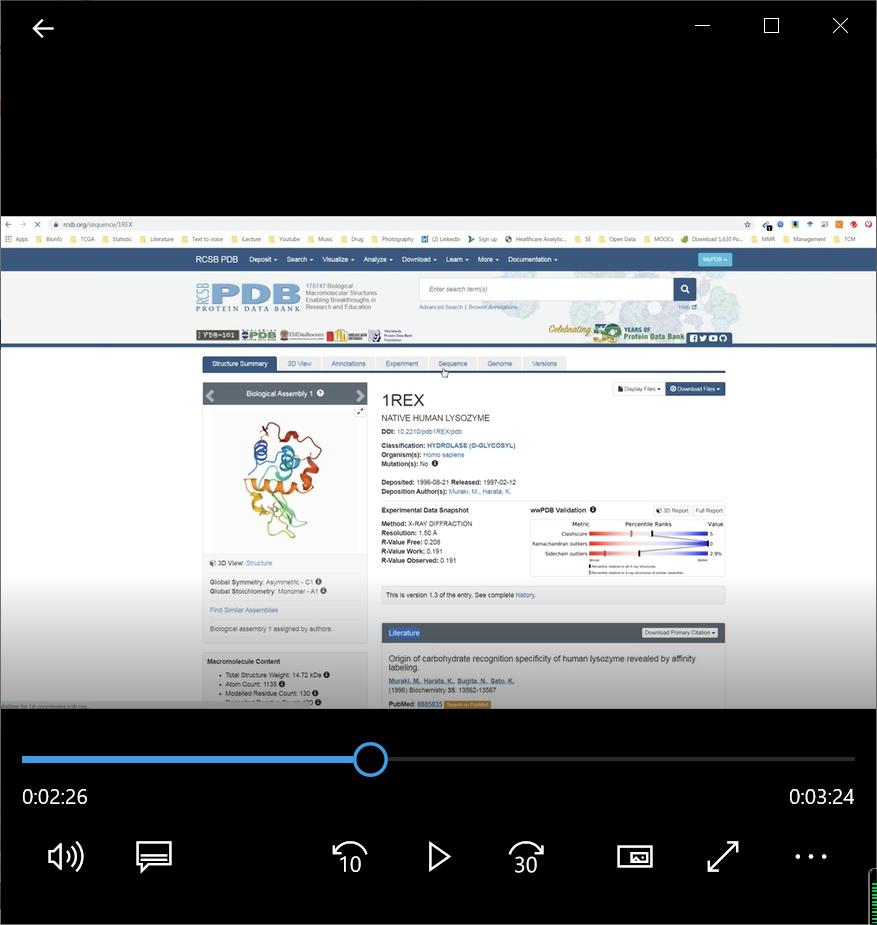The width and height of the screenshot is (877, 925).
Task: Open the subtitles and captions menu
Action: click(x=154, y=857)
